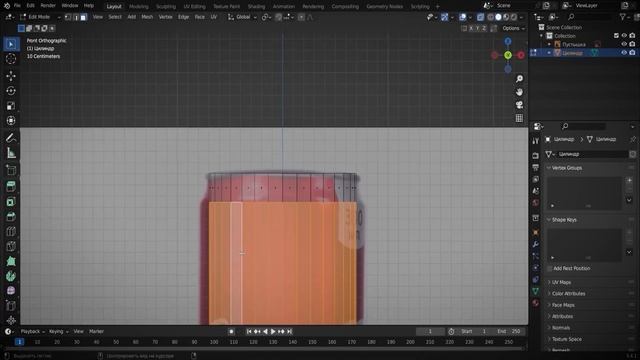Screen dimensions: 640x360
Task: Open the Mesh menu
Action: click(147, 17)
